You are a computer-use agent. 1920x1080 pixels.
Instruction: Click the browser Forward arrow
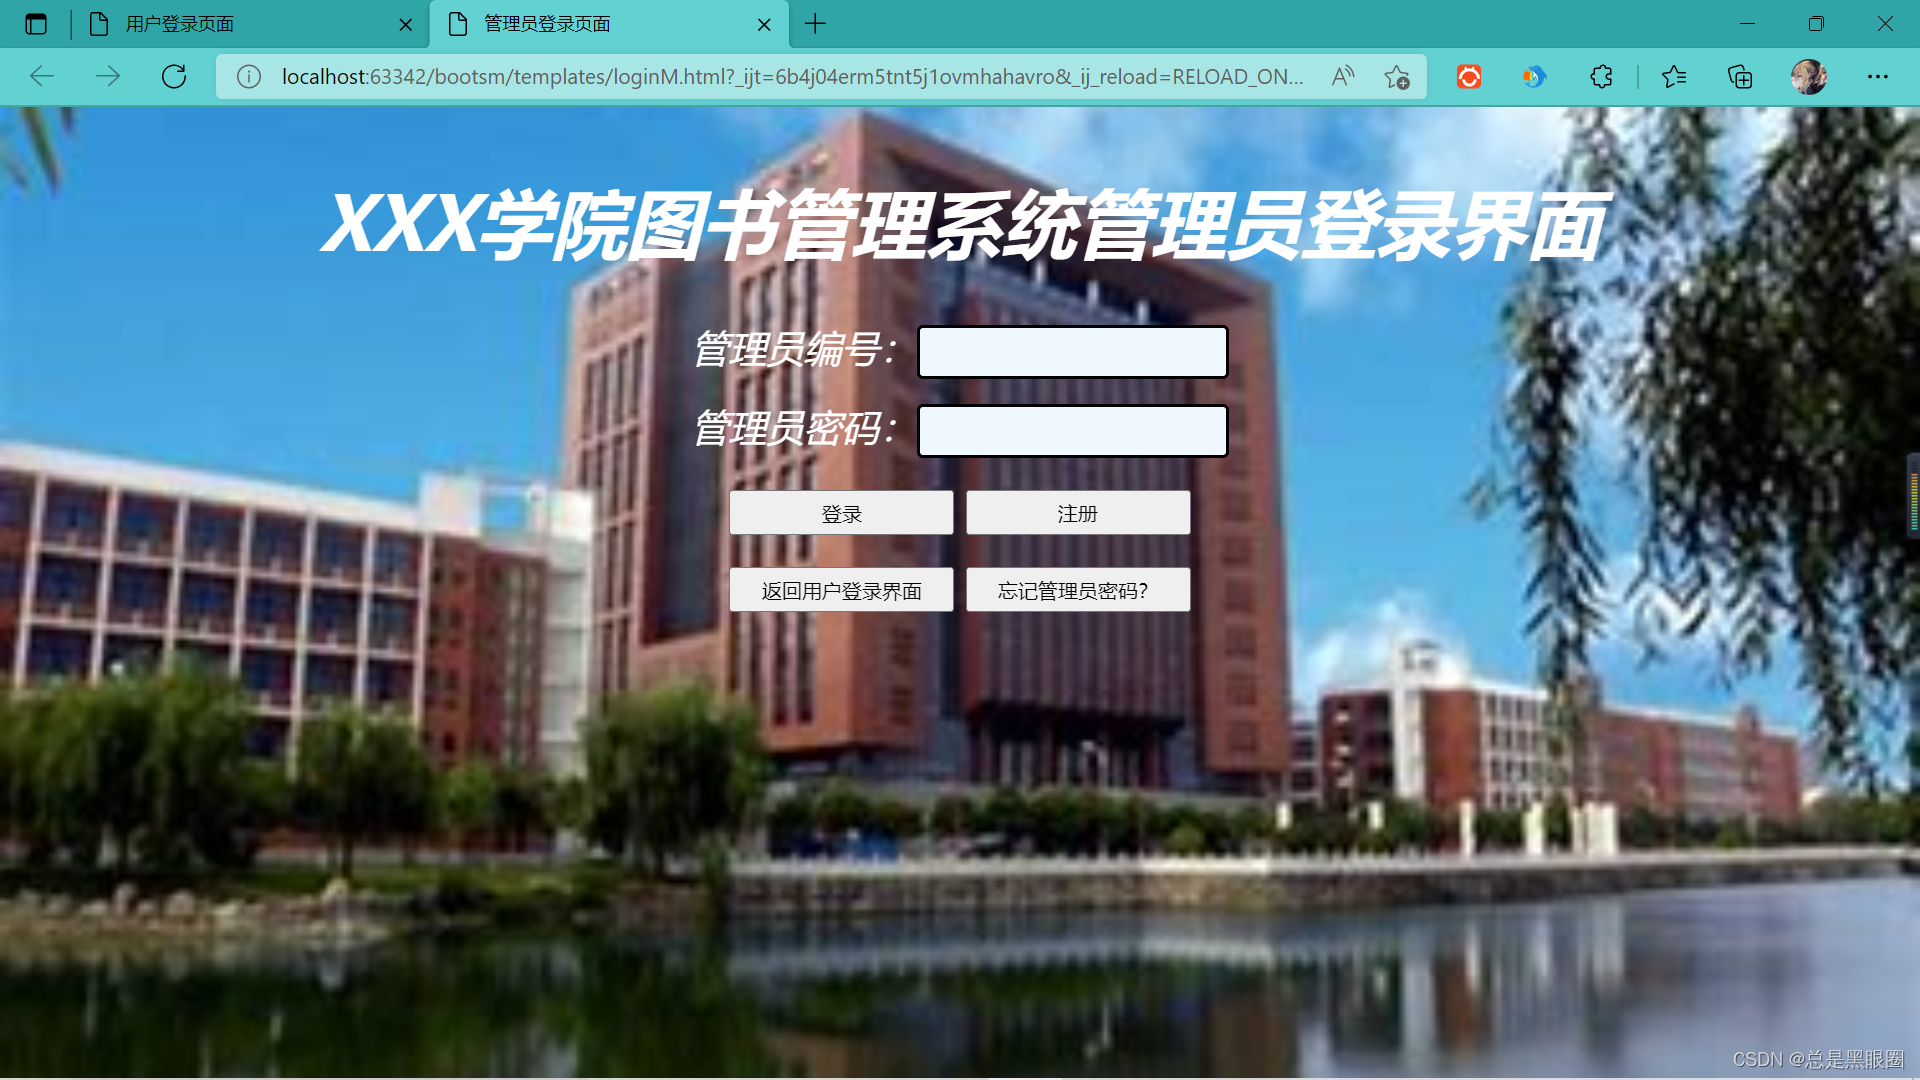point(108,77)
